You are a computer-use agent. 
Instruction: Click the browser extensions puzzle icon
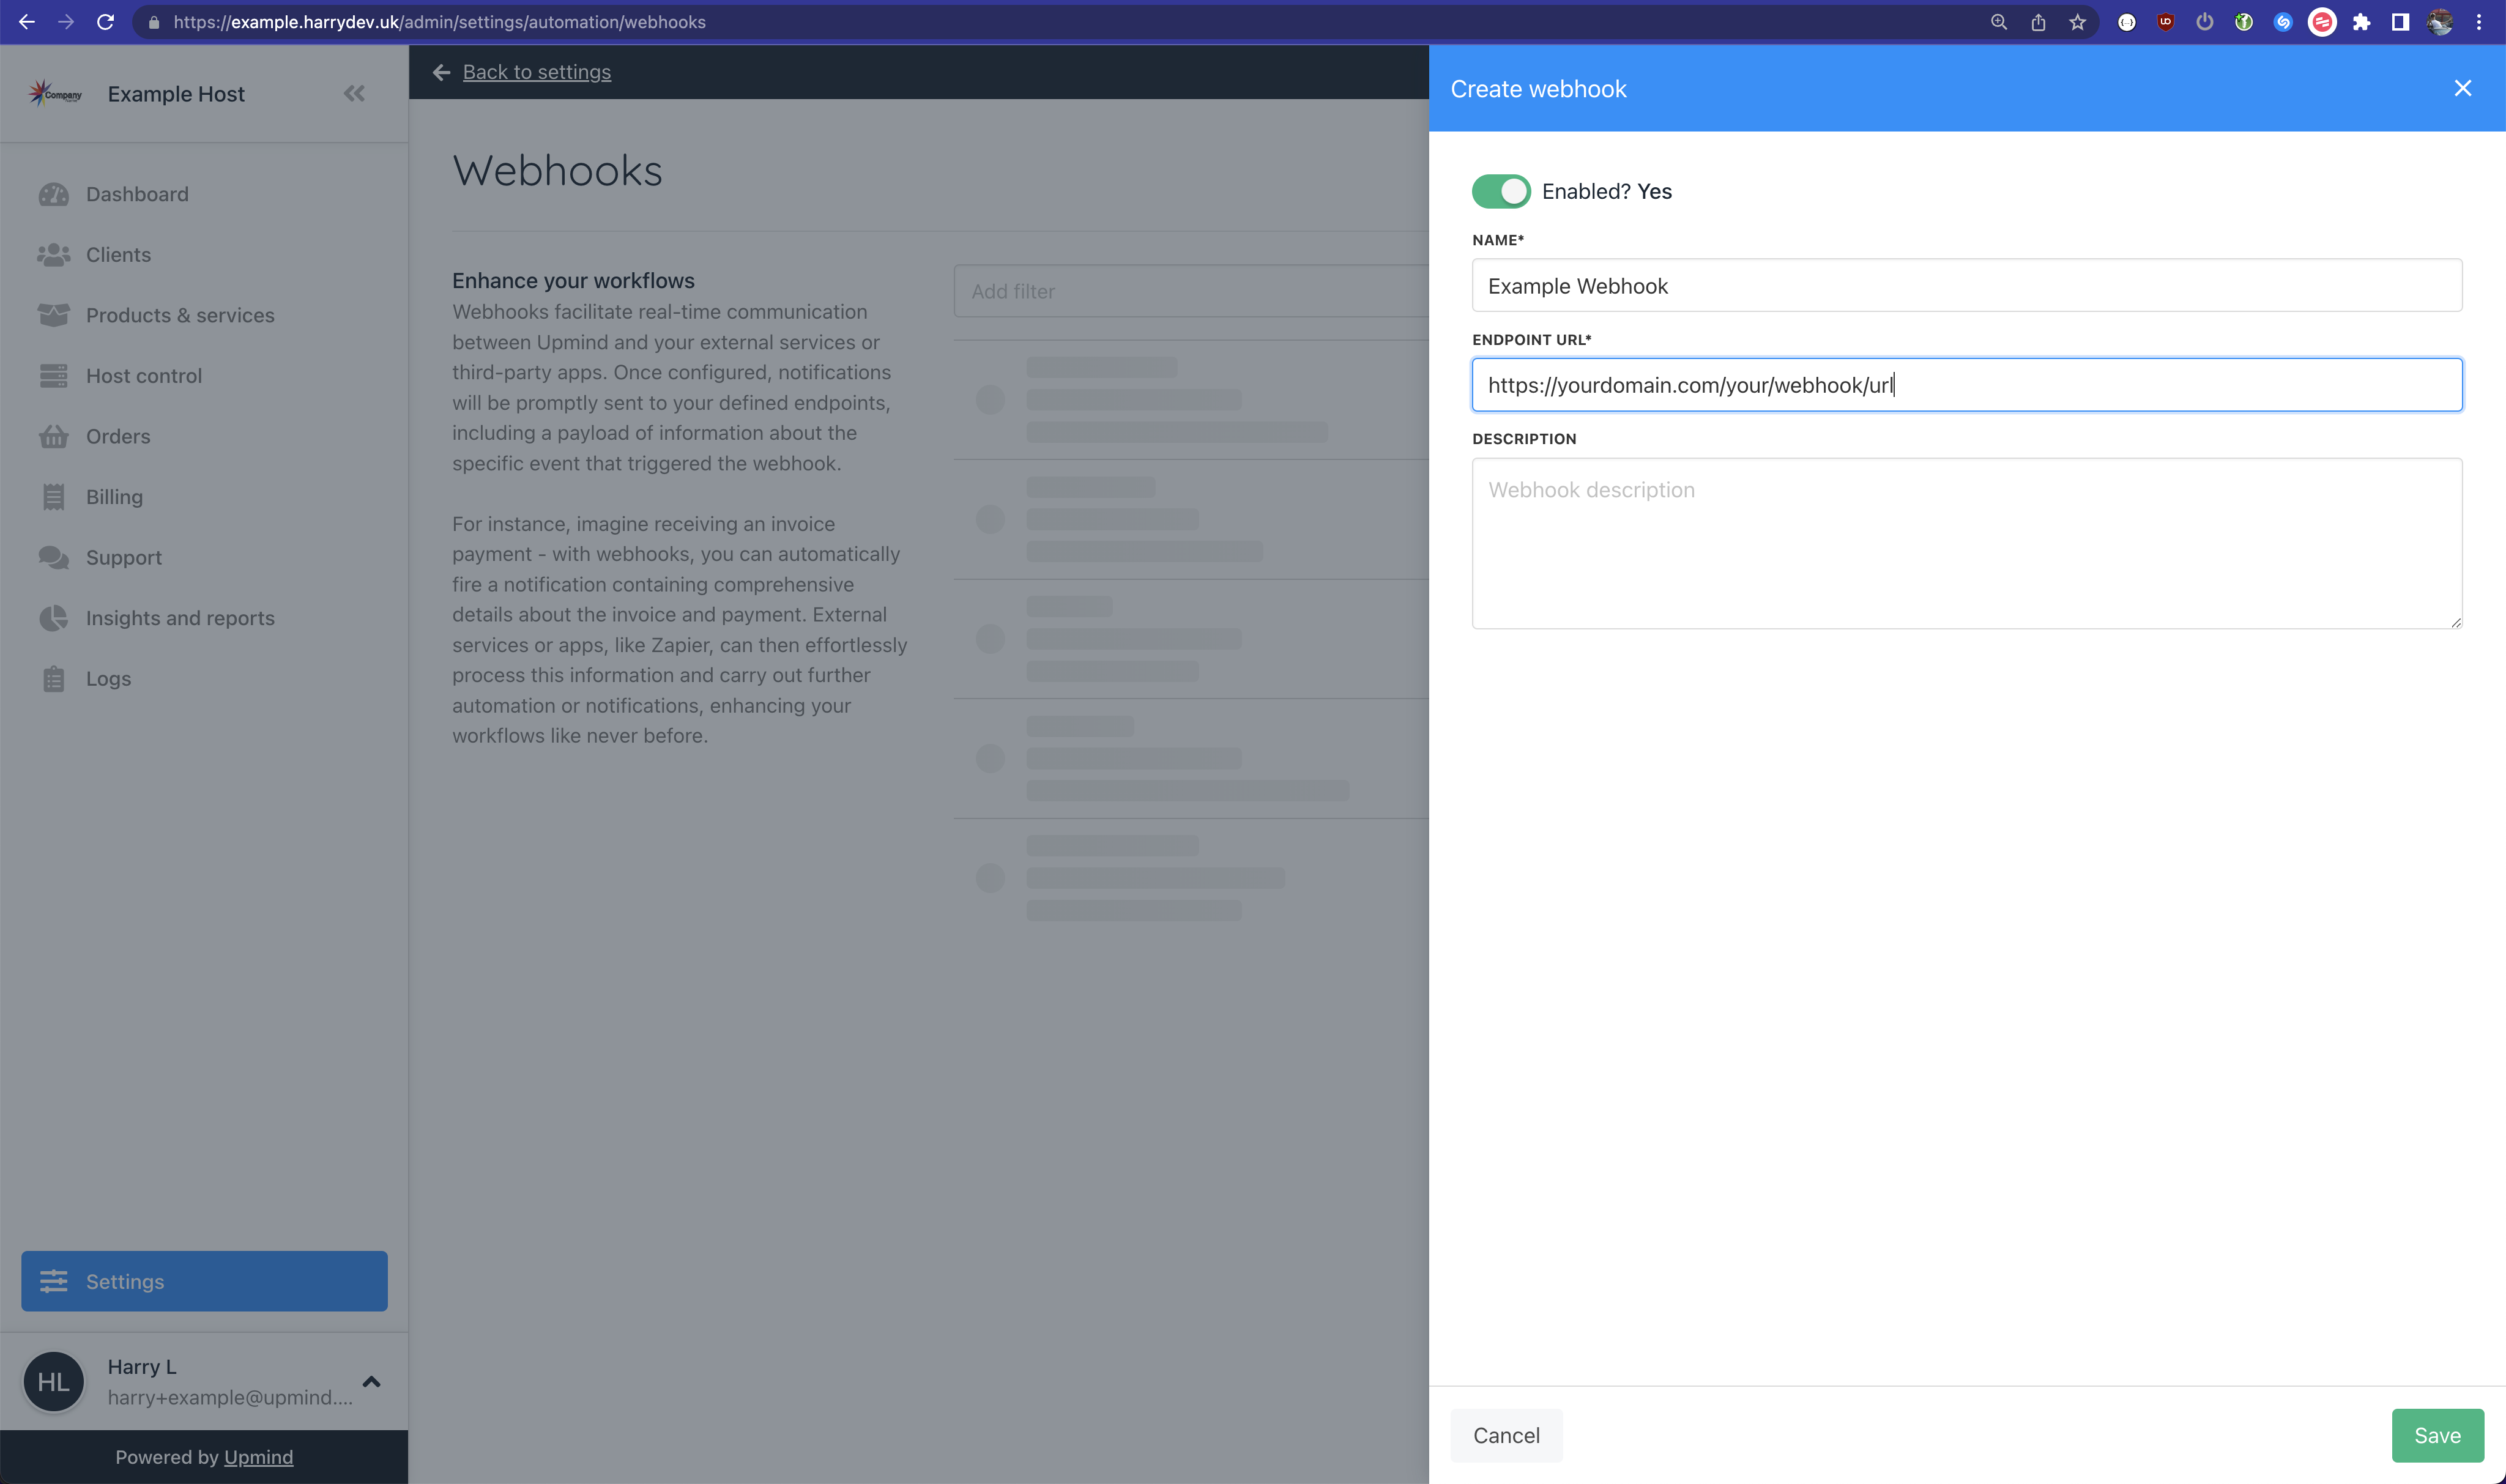pyautogui.click(x=2361, y=22)
